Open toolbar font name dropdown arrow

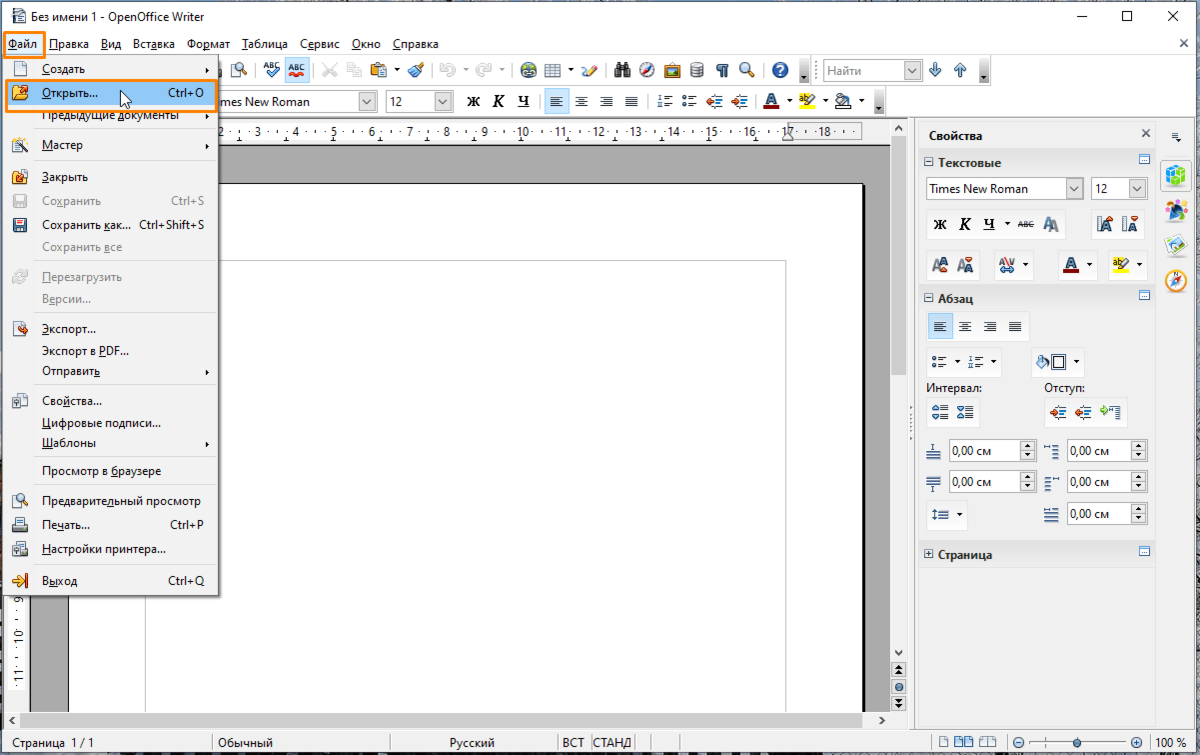pyautogui.click(x=368, y=101)
